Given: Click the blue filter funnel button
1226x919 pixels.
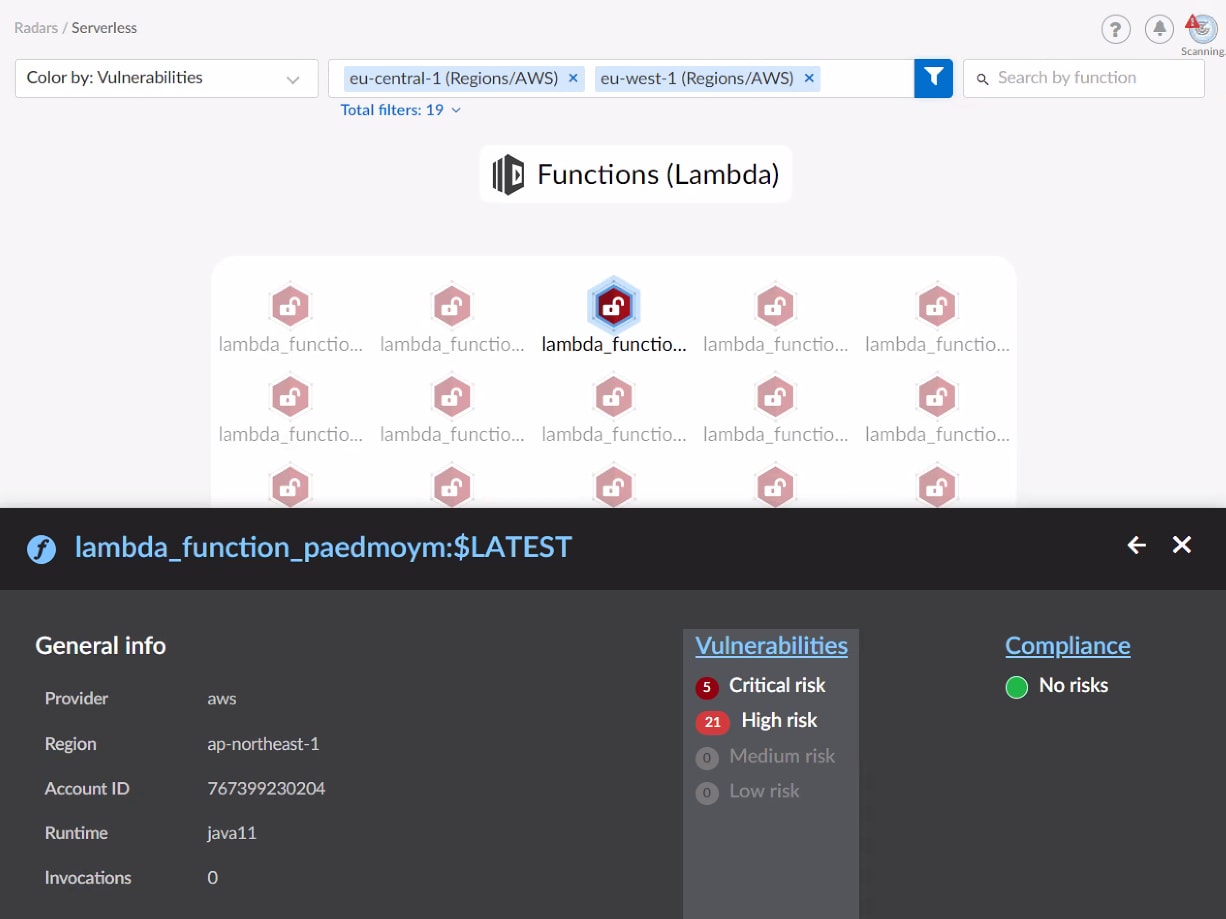Looking at the screenshot, I should pos(933,78).
